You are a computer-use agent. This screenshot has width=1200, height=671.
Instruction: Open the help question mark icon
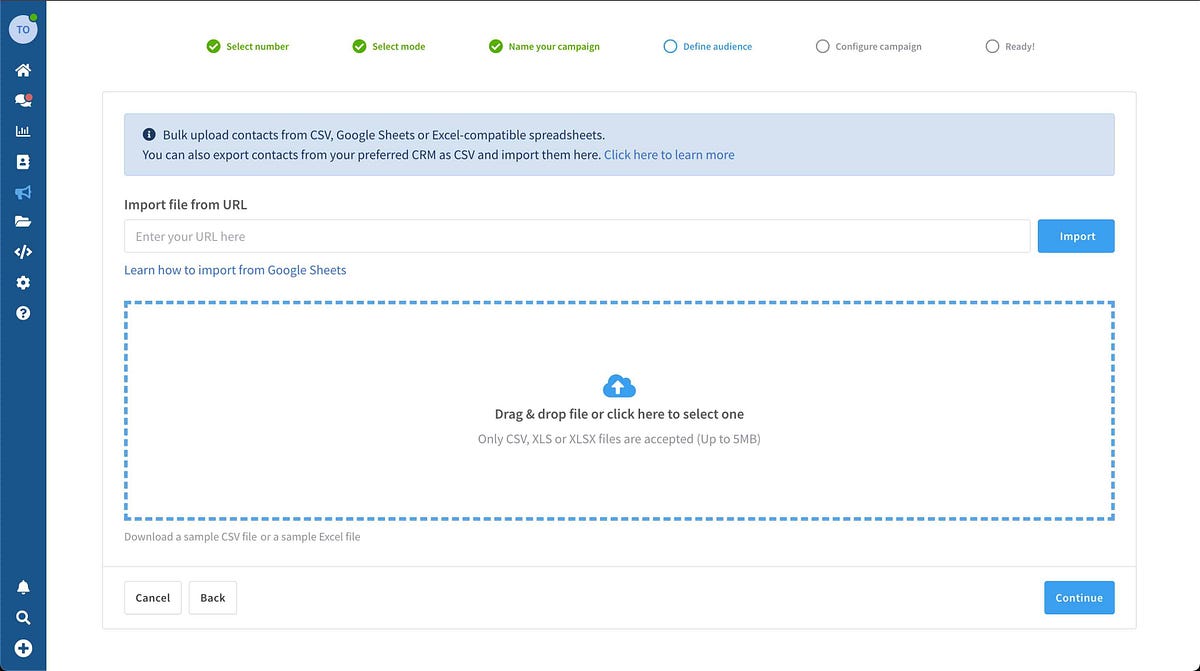[23, 313]
